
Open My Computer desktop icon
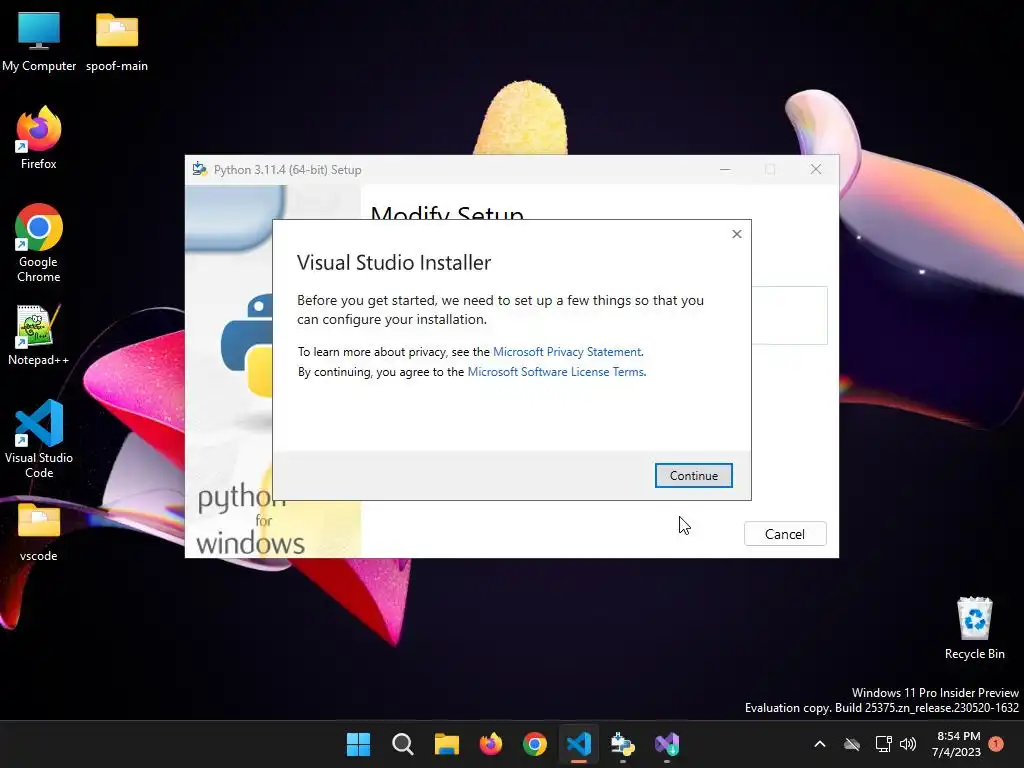39,41
